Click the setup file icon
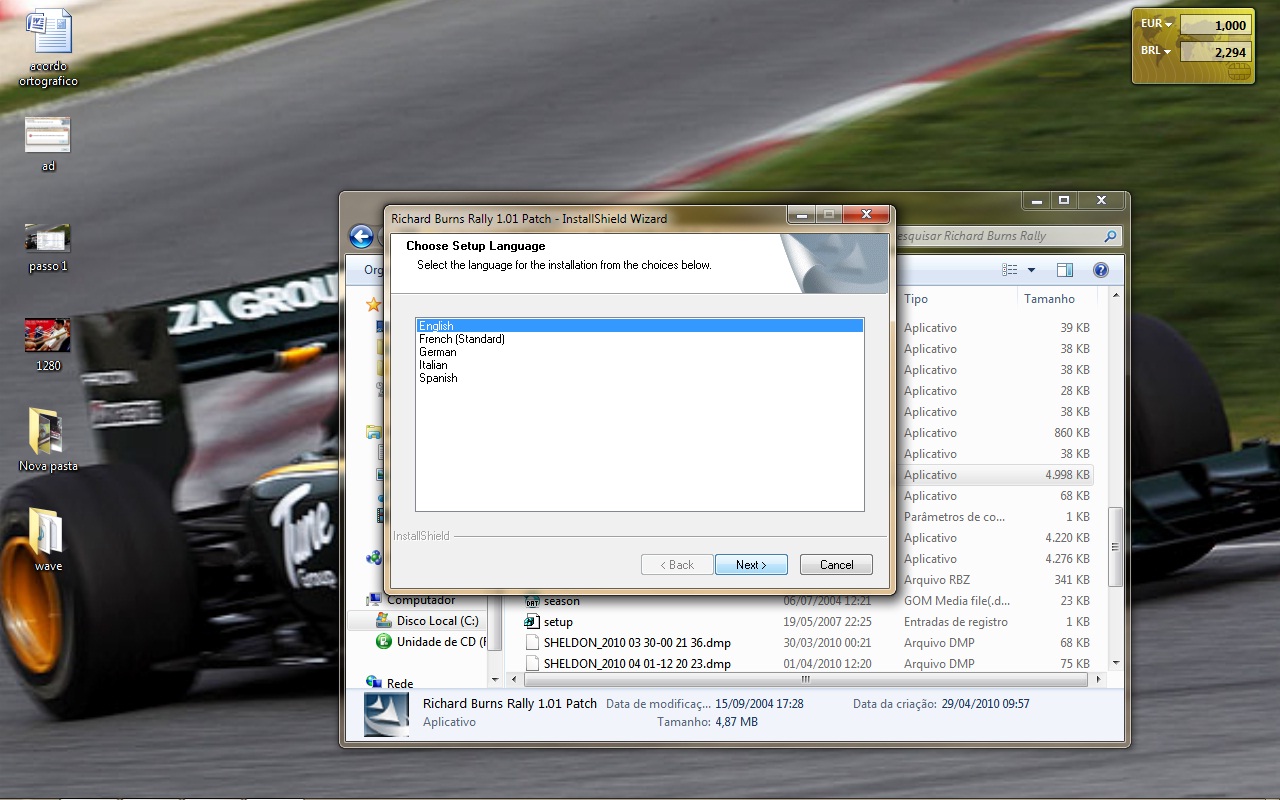1280x800 pixels. (532, 622)
